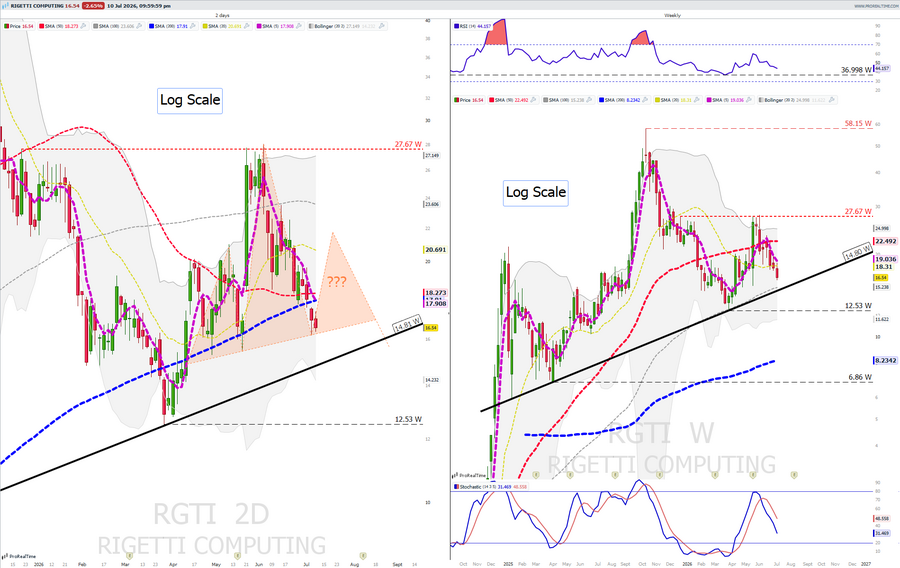Viewport: 900px width, 568px height.
Task: Open settings wrench for SMA (50) on weekly chart
Action: 533,100
